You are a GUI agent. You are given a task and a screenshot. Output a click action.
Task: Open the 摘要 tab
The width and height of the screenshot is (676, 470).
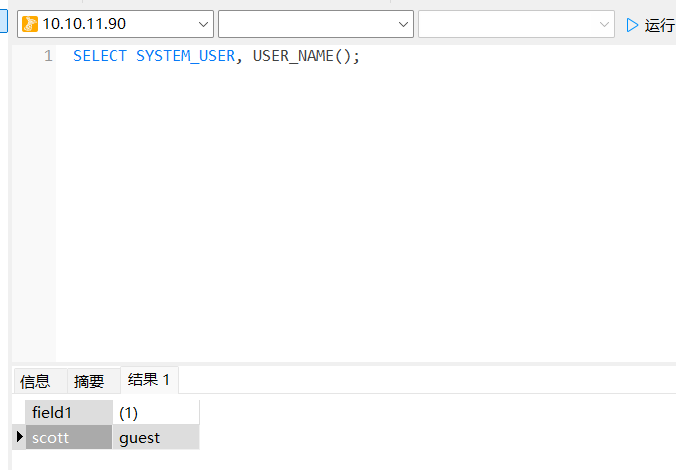point(89,381)
